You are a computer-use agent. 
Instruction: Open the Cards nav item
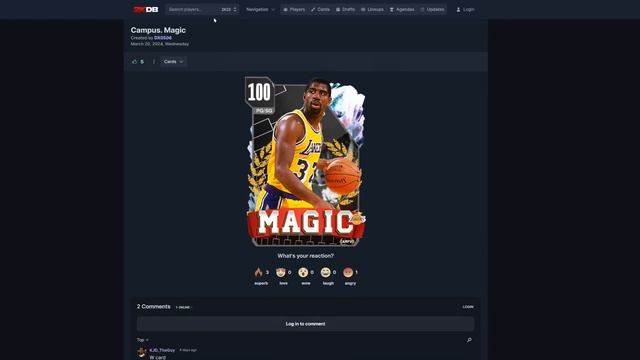pyautogui.click(x=320, y=9)
